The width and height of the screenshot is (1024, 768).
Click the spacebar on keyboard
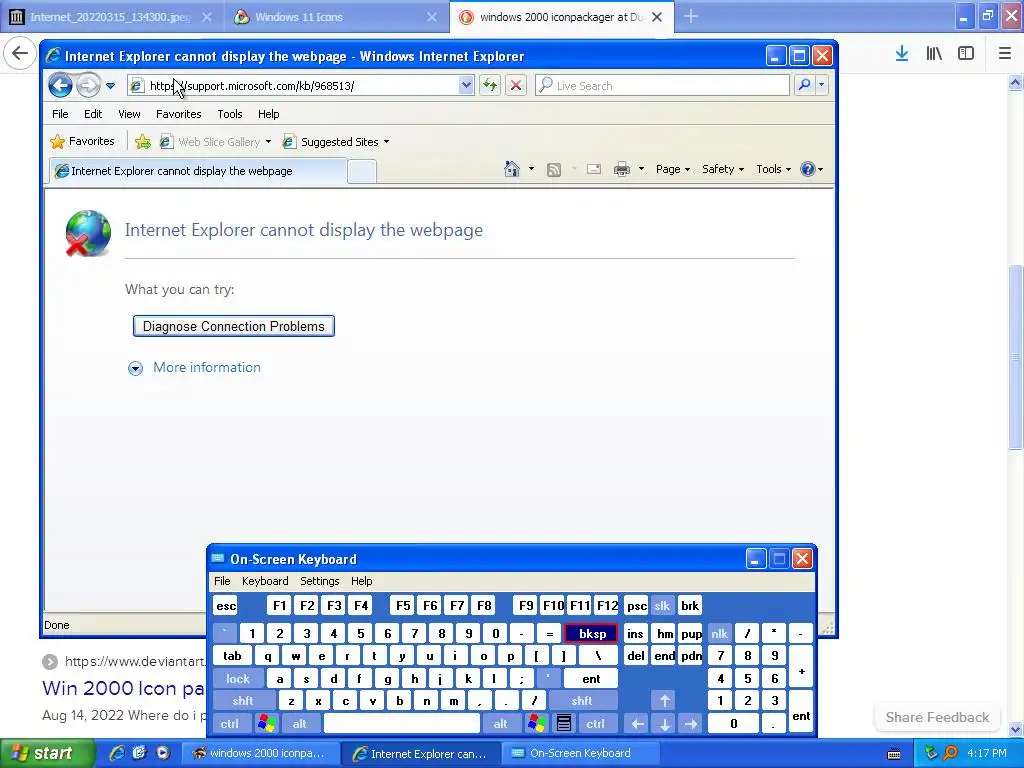pyautogui.click(x=402, y=724)
